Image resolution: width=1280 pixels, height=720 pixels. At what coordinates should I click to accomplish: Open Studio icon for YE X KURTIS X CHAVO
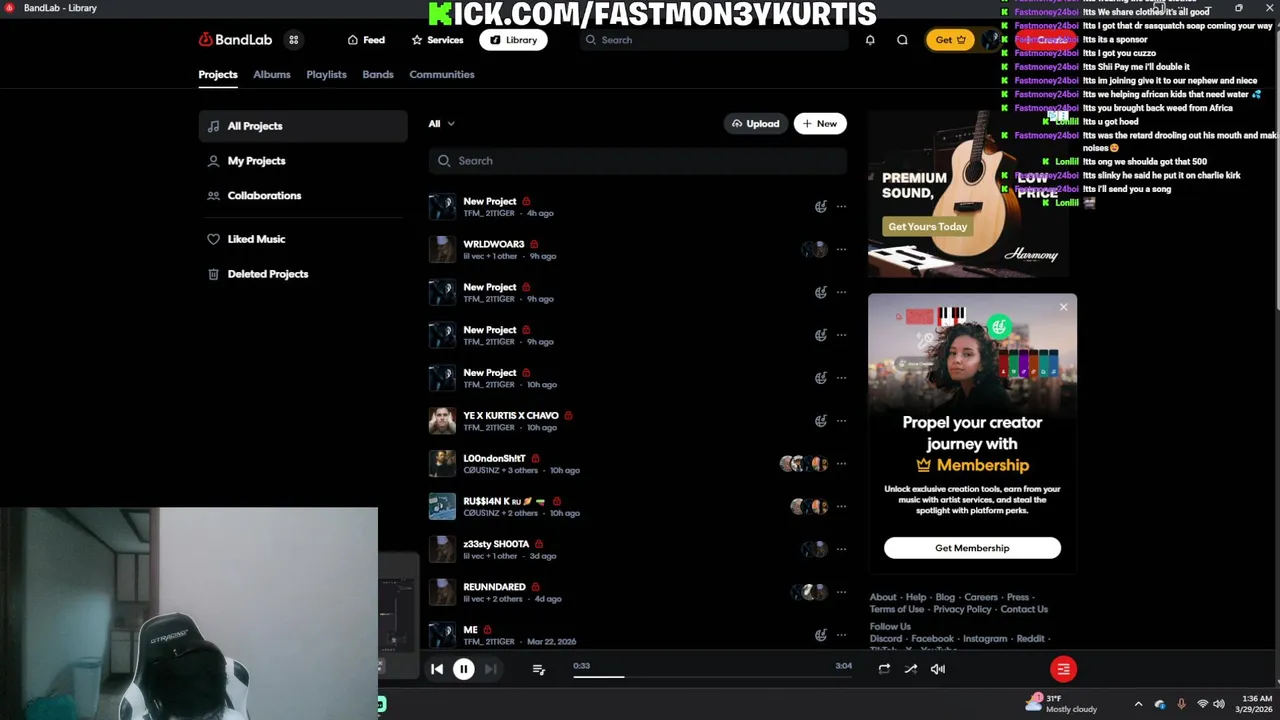point(821,421)
